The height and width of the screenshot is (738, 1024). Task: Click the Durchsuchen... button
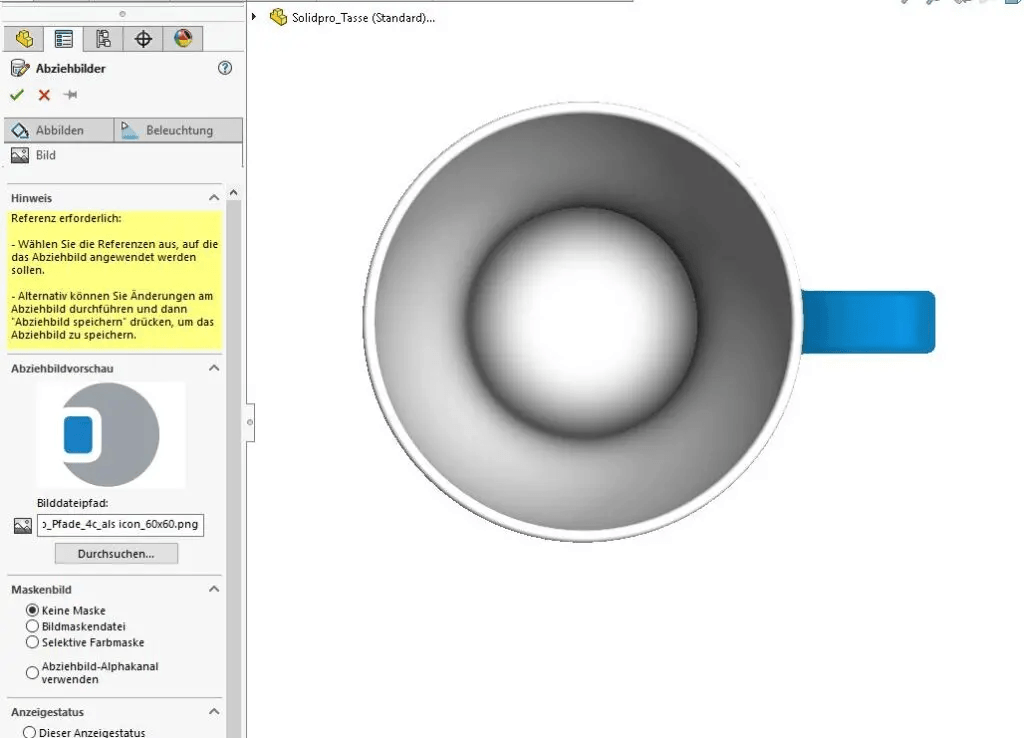[116, 553]
